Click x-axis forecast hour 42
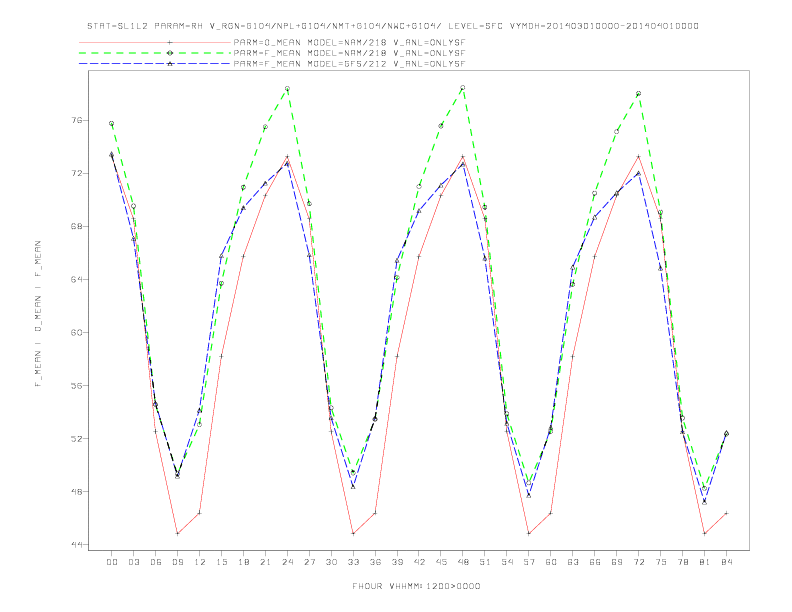Image resolution: width=792 pixels, height=612 pixels. (419, 562)
